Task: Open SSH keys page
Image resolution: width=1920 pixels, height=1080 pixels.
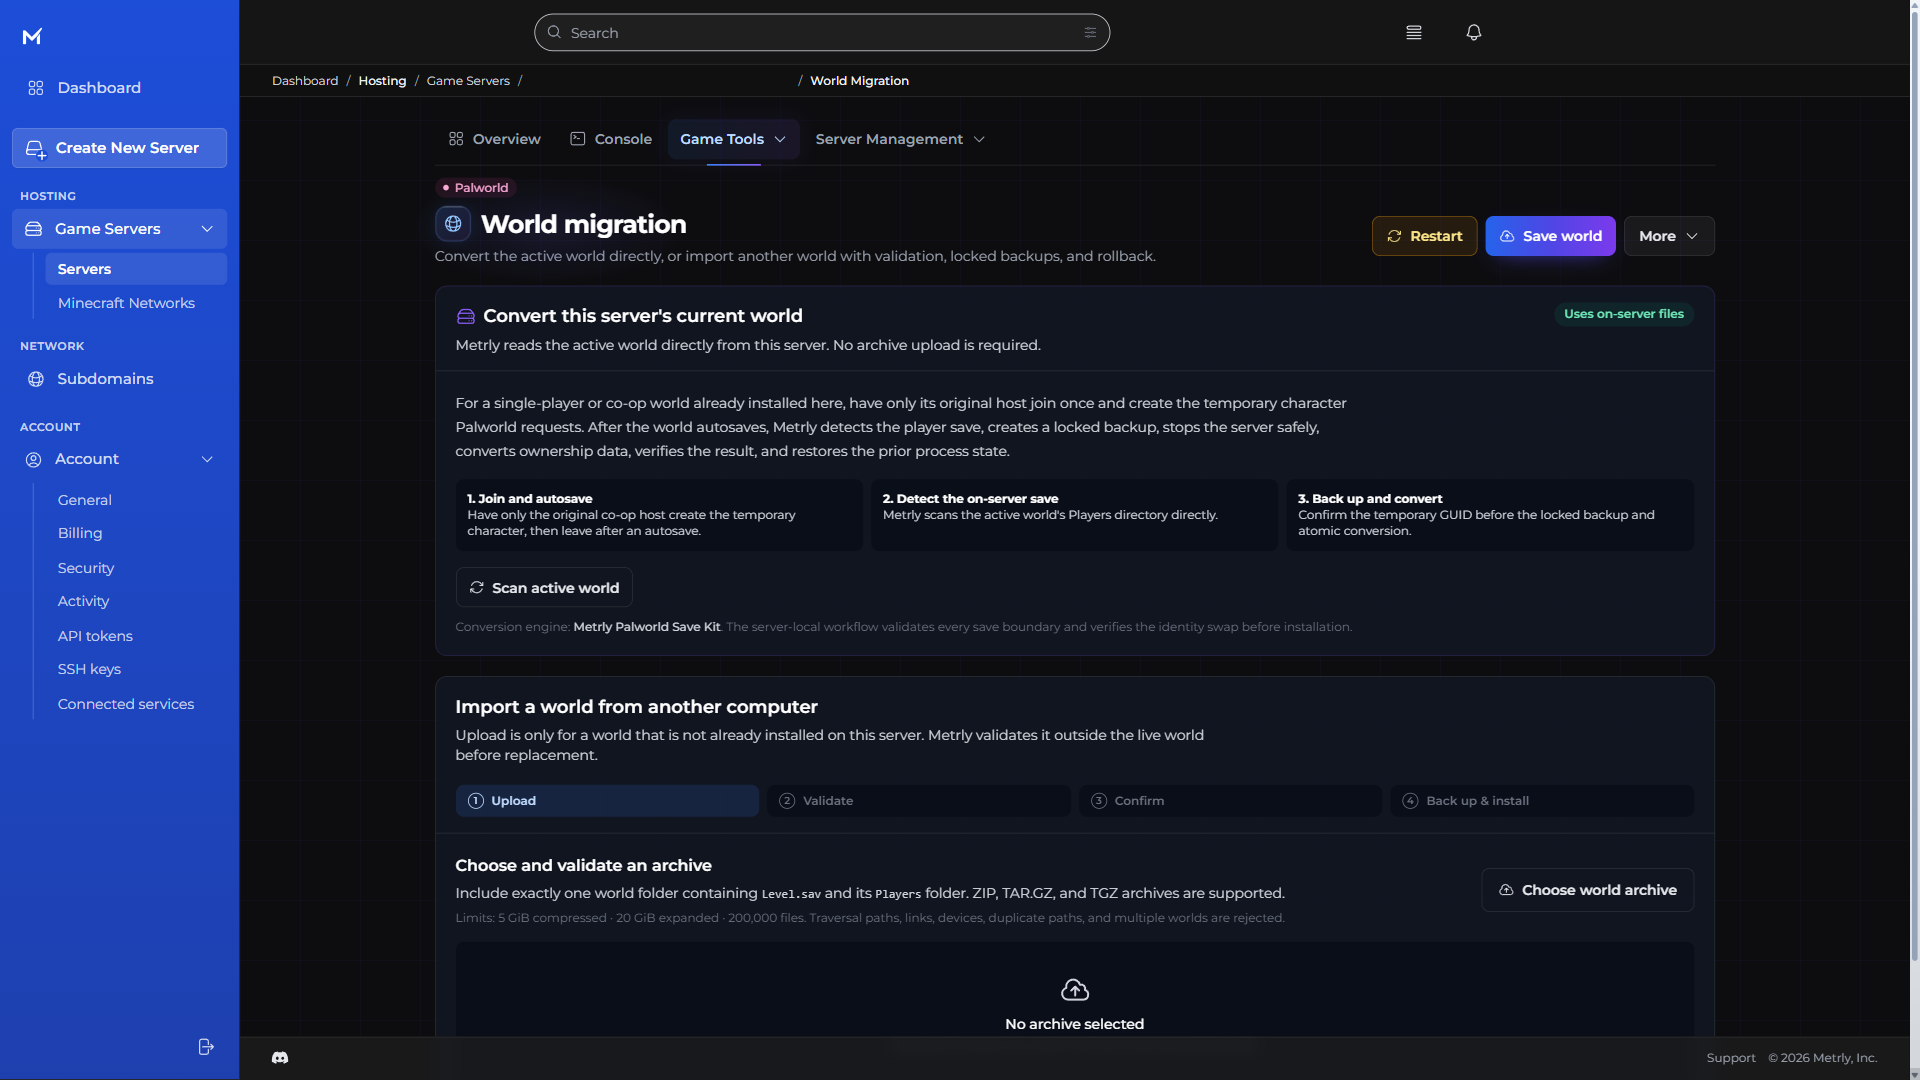Action: (x=89, y=670)
